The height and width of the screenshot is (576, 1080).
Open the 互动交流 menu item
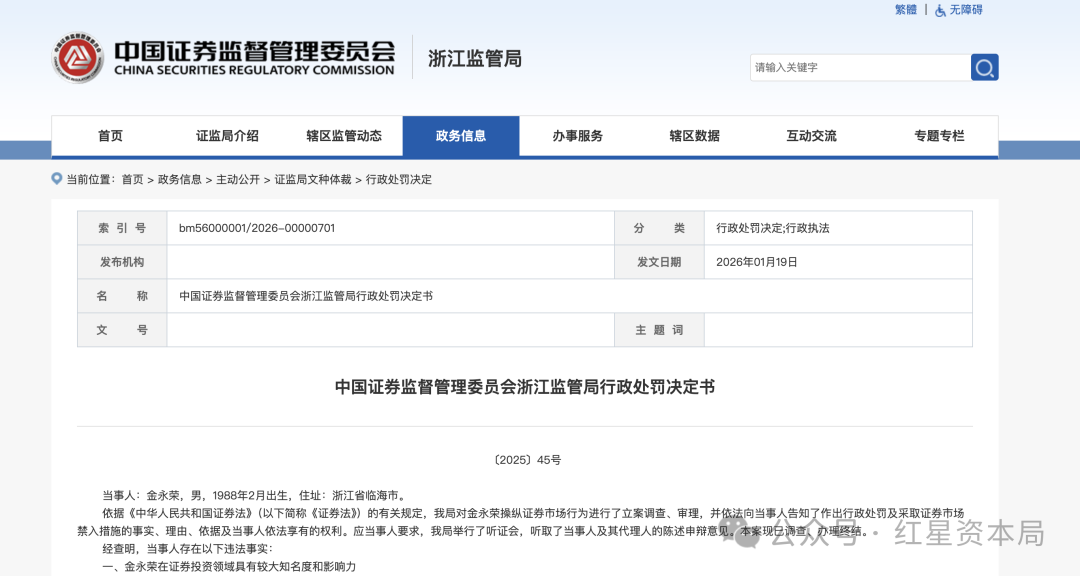click(x=811, y=136)
